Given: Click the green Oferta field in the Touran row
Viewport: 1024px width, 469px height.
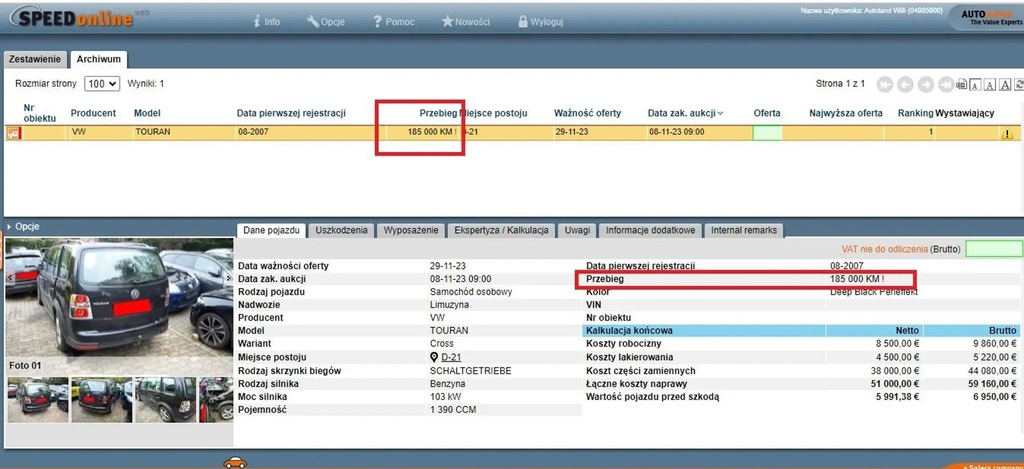Looking at the screenshot, I should click(x=767, y=133).
